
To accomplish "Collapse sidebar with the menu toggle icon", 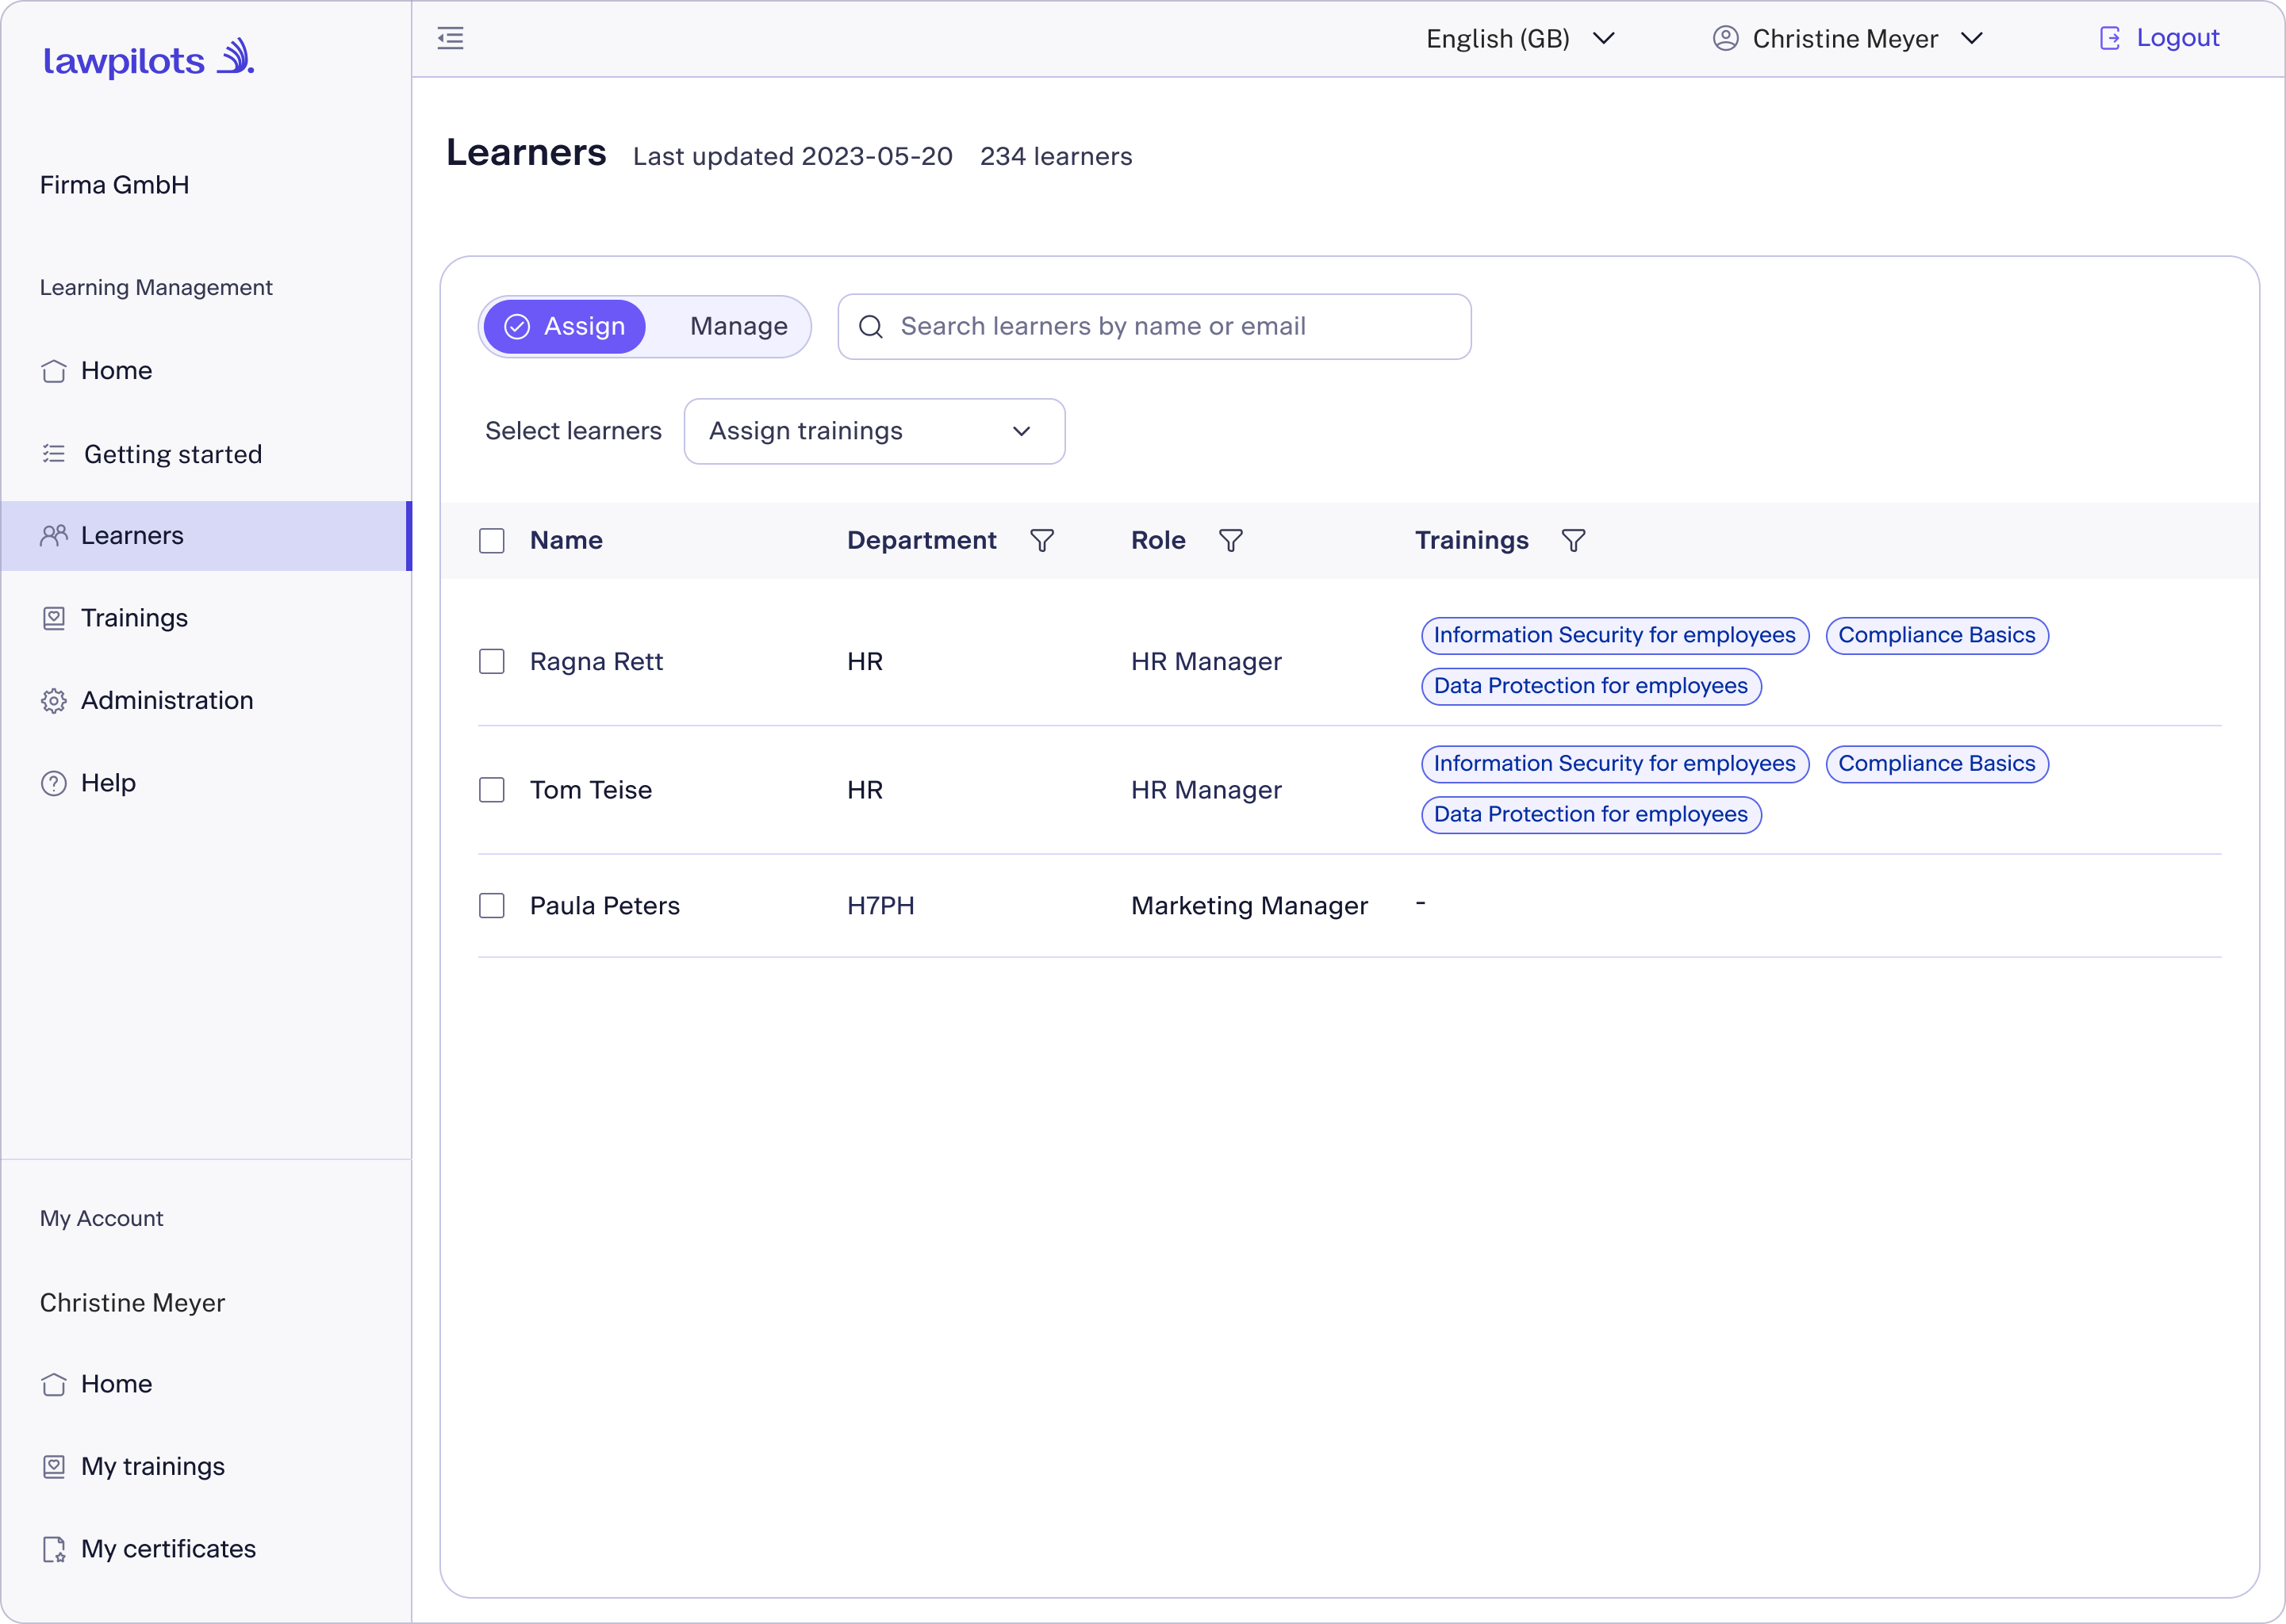I will [x=451, y=39].
